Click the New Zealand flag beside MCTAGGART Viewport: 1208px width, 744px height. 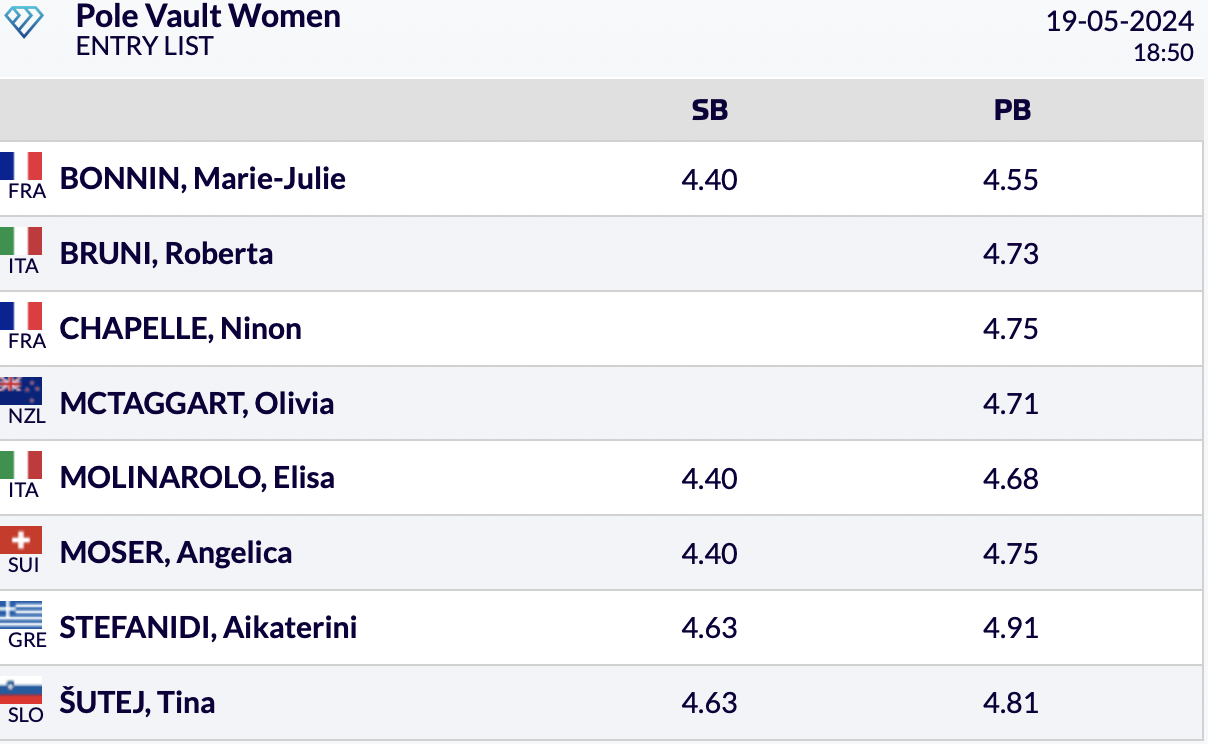21,391
